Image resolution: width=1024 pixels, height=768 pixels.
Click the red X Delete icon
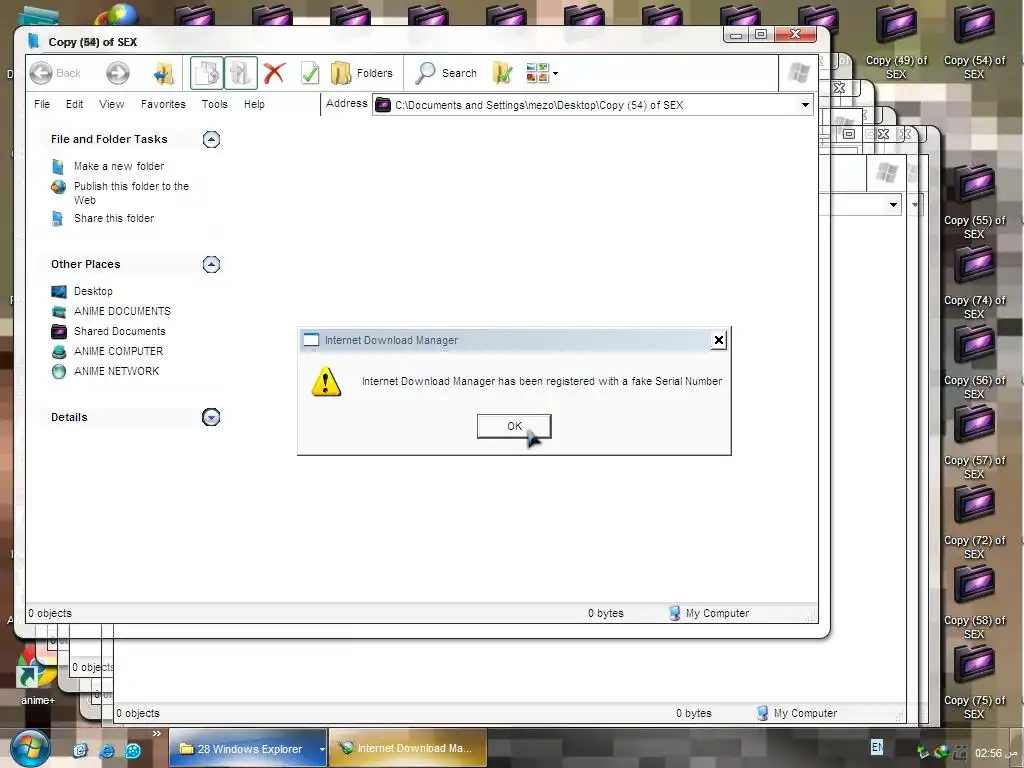pyautogui.click(x=274, y=73)
